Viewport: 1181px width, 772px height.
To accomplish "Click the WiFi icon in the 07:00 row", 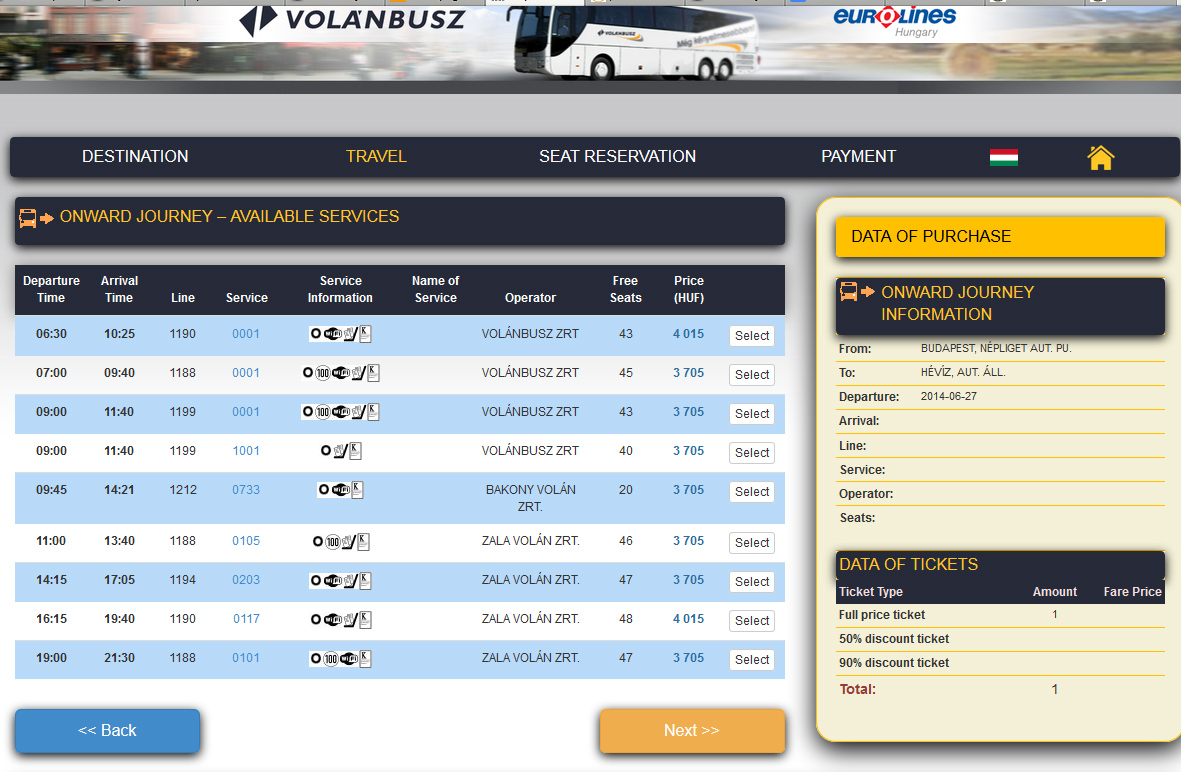I will click(x=341, y=373).
